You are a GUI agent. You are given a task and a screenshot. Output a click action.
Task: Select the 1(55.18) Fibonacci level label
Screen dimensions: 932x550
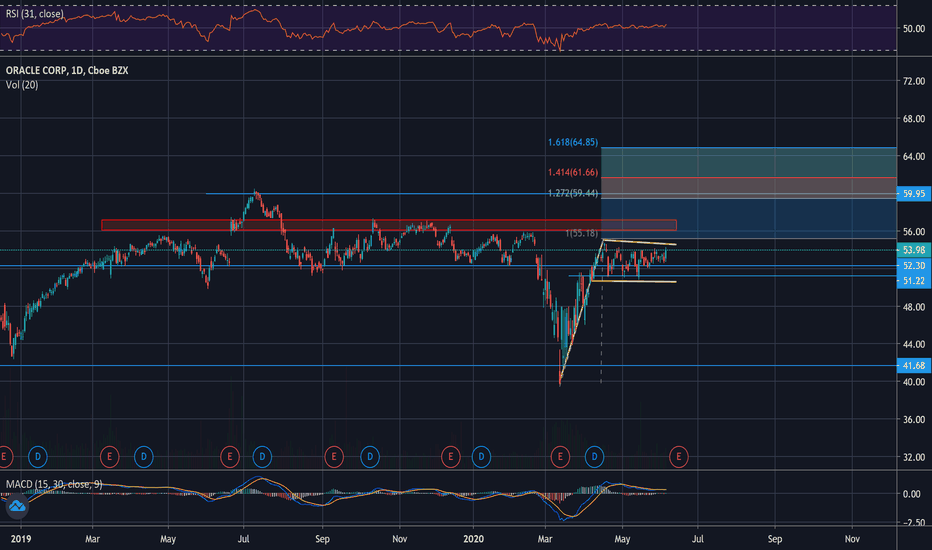pyautogui.click(x=582, y=233)
